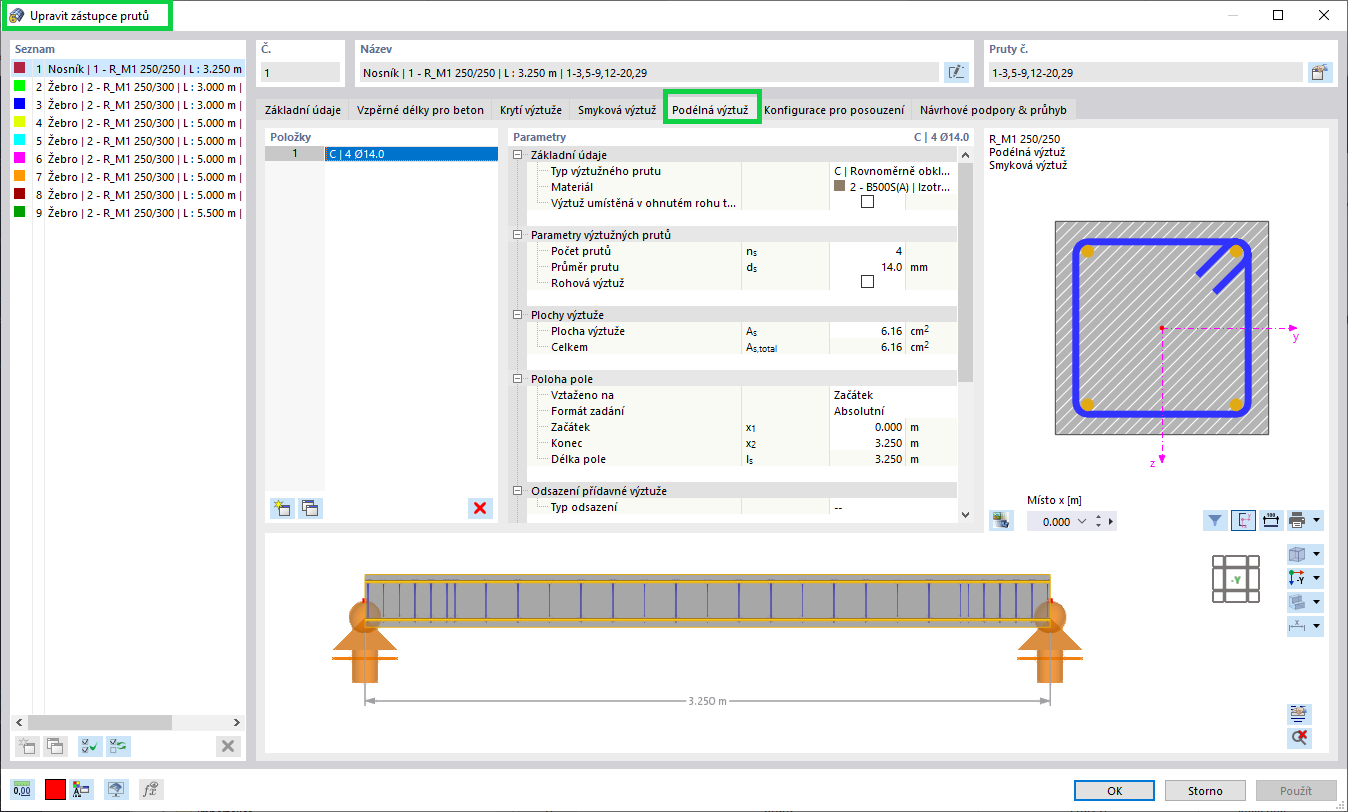This screenshot has height=812, width=1348.
Task: Collapse the 'Odsazení přídavné výztuže' section
Action: point(518,490)
